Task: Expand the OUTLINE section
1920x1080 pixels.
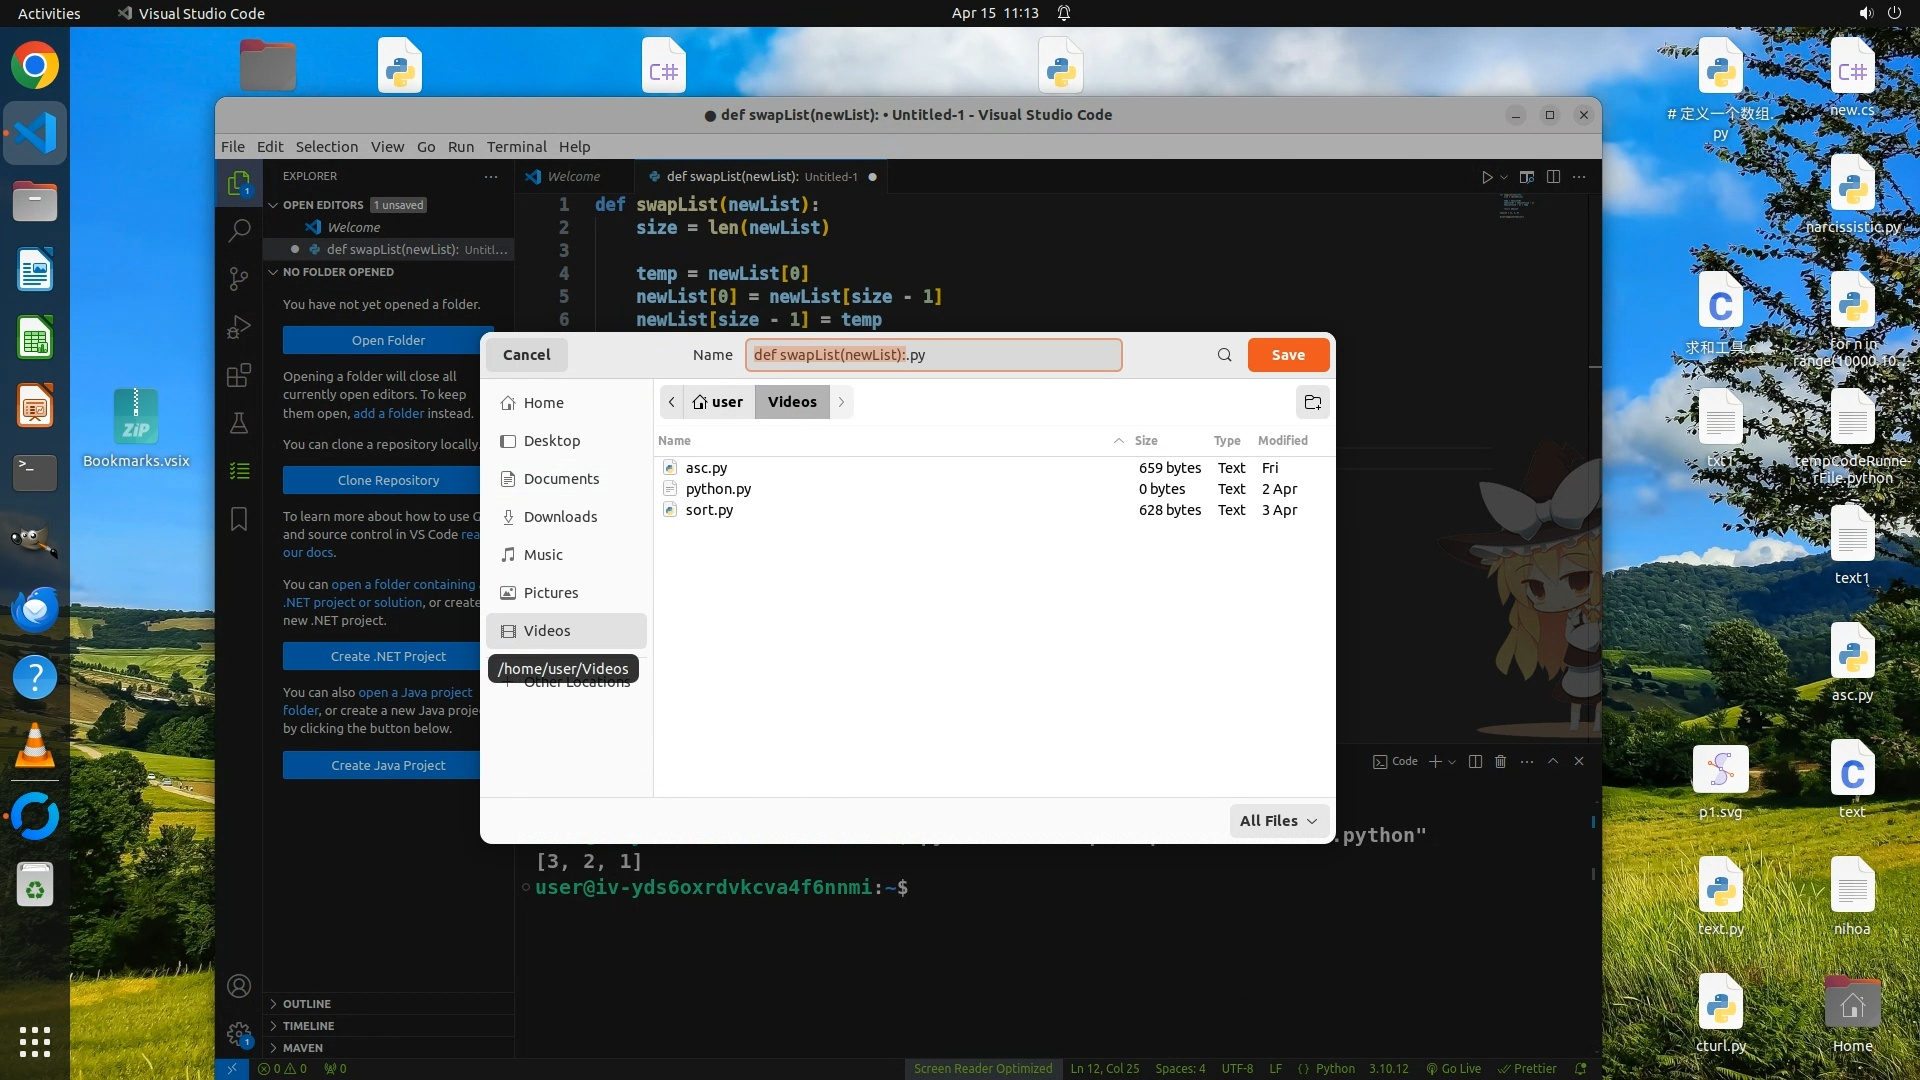Action: [x=306, y=1003]
